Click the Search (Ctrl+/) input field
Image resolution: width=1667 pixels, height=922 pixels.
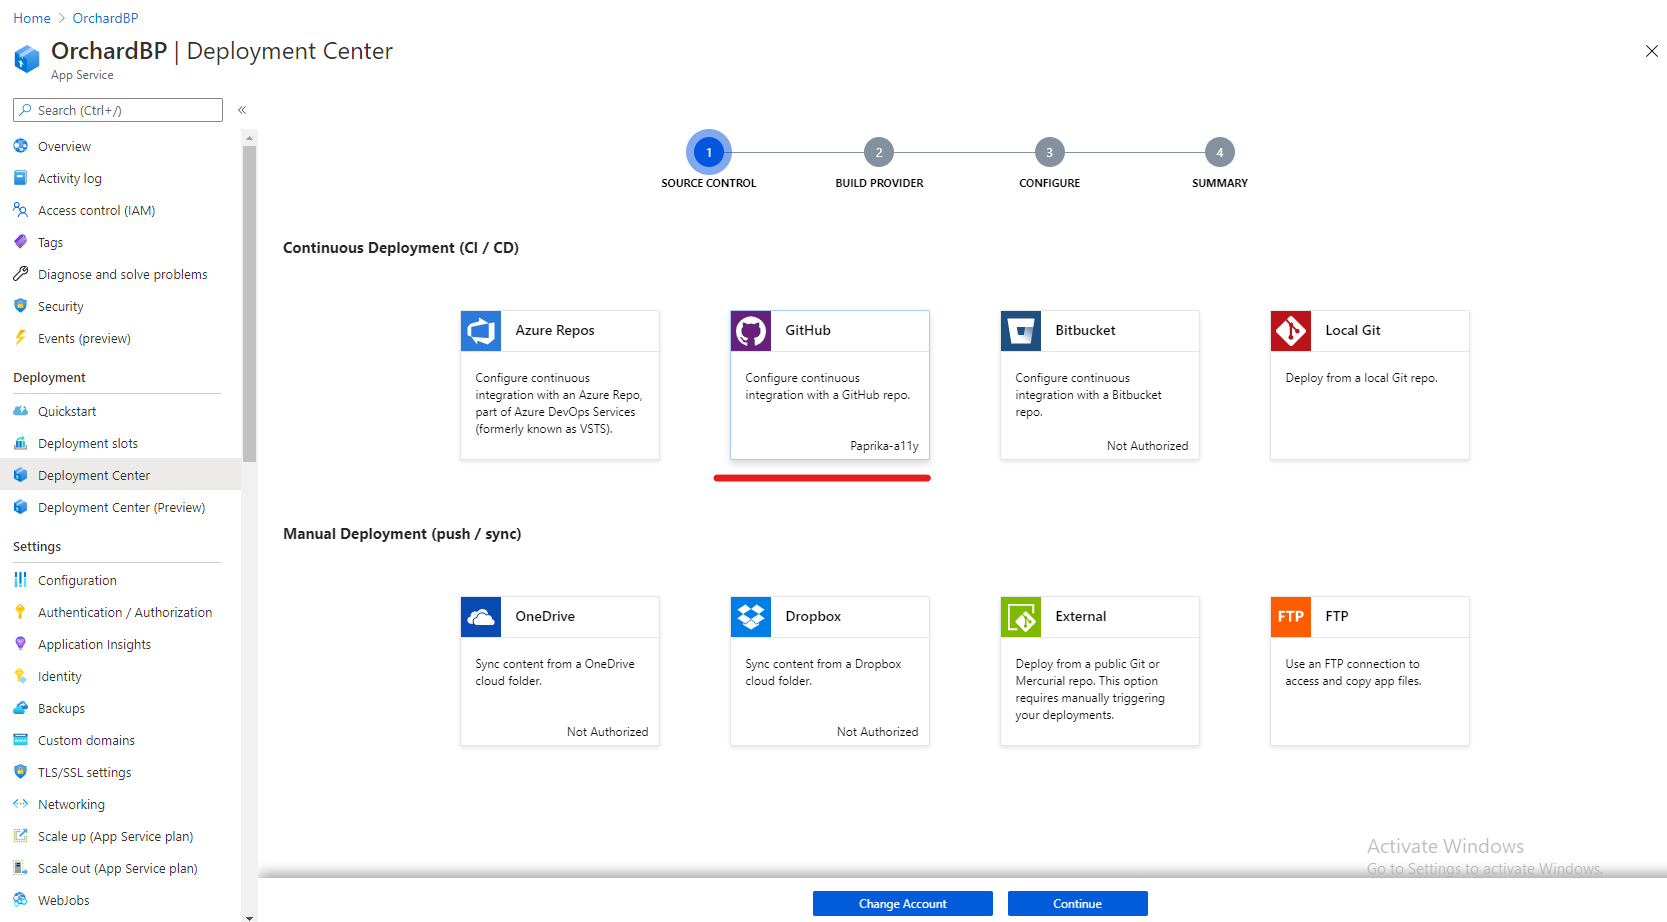pos(118,110)
